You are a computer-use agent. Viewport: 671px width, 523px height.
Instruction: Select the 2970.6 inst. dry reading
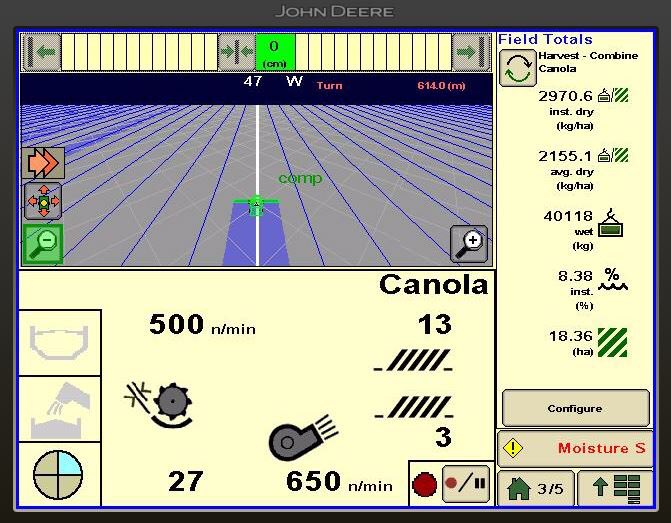(566, 96)
